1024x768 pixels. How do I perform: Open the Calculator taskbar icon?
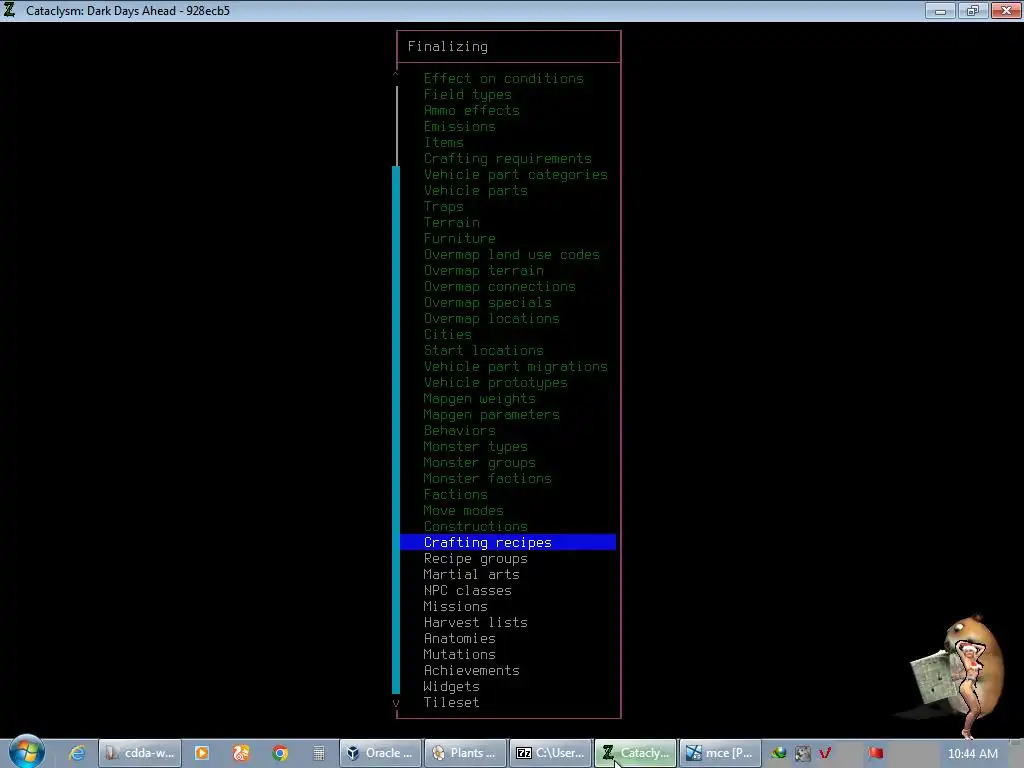(x=319, y=753)
